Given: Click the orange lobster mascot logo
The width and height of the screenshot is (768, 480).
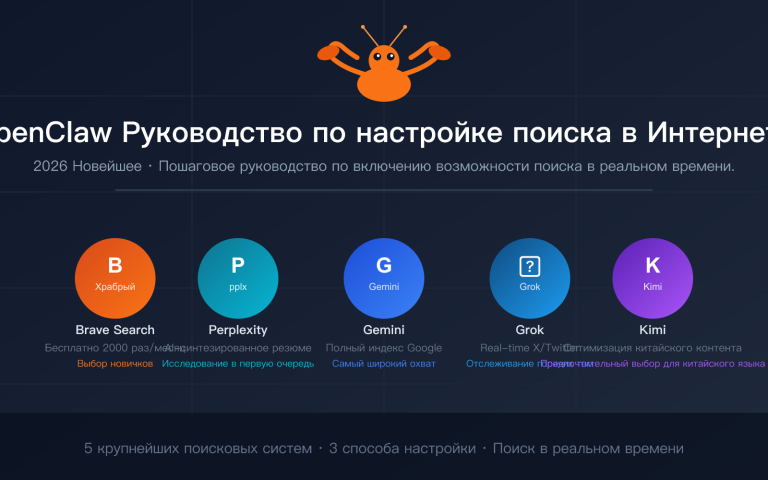Looking at the screenshot, I should 384,64.
